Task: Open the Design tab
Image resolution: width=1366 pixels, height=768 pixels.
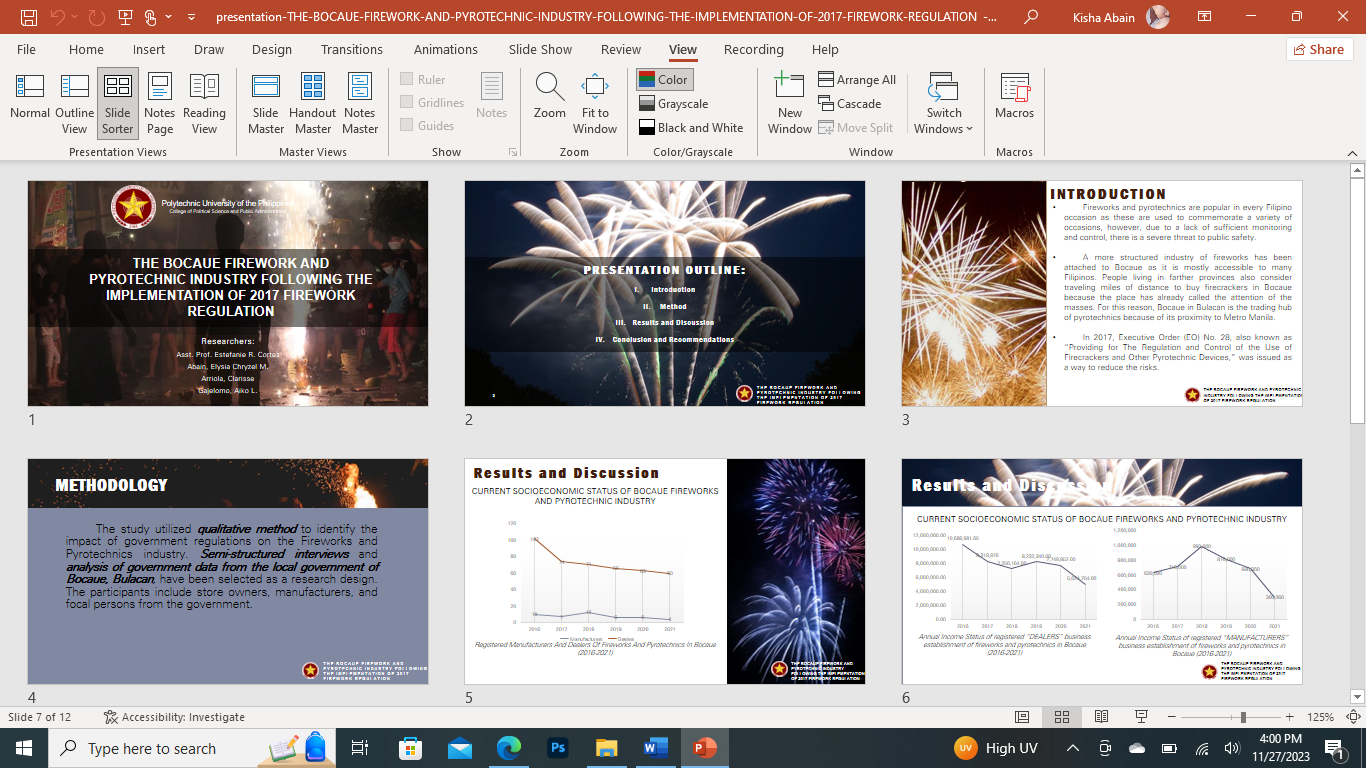Action: click(272, 49)
